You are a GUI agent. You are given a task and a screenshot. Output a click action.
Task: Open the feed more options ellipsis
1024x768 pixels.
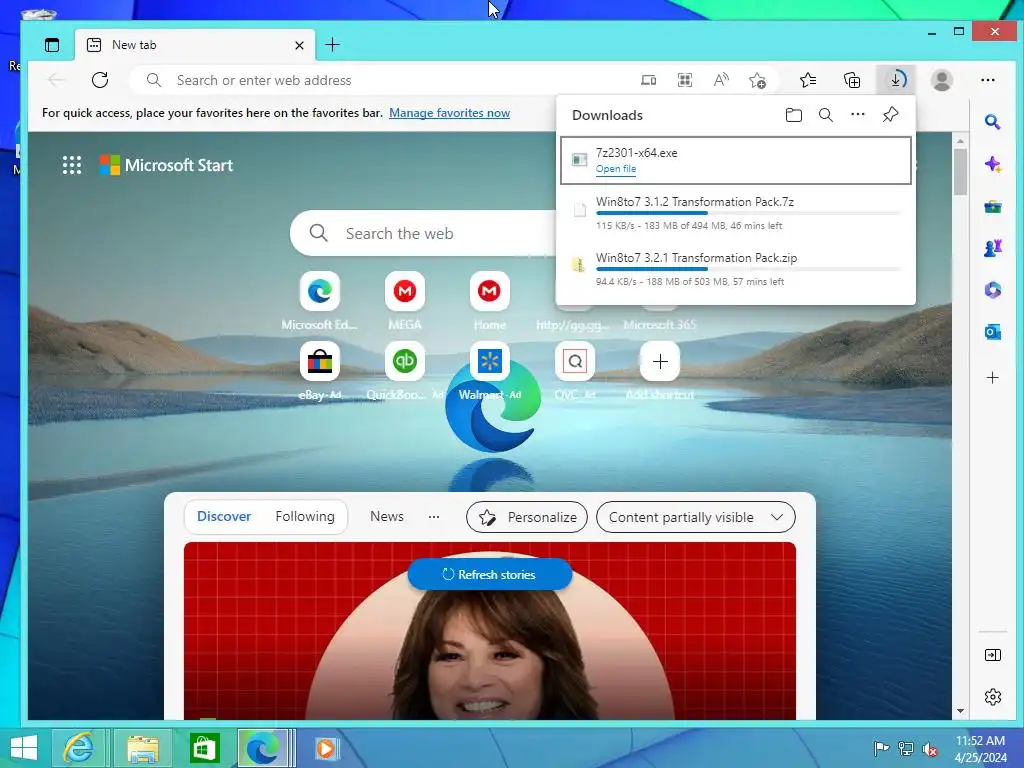coord(434,517)
